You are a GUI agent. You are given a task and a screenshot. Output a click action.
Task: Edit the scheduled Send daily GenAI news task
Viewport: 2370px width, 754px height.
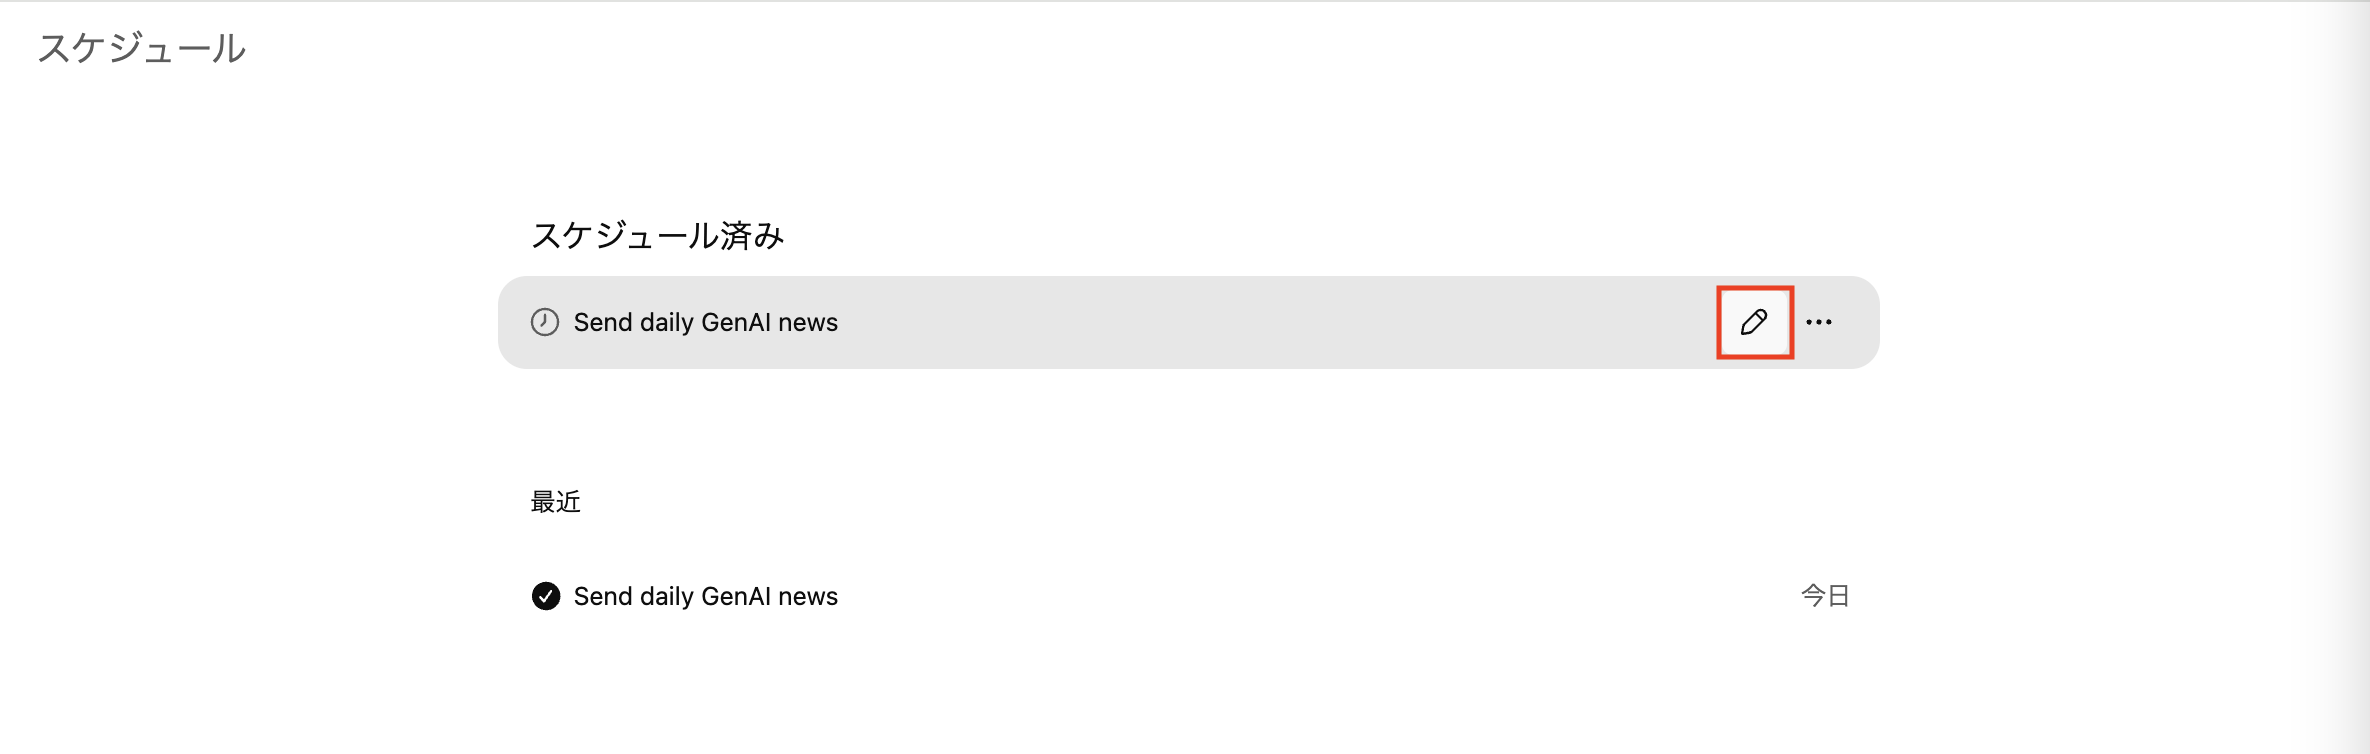pos(1754,322)
